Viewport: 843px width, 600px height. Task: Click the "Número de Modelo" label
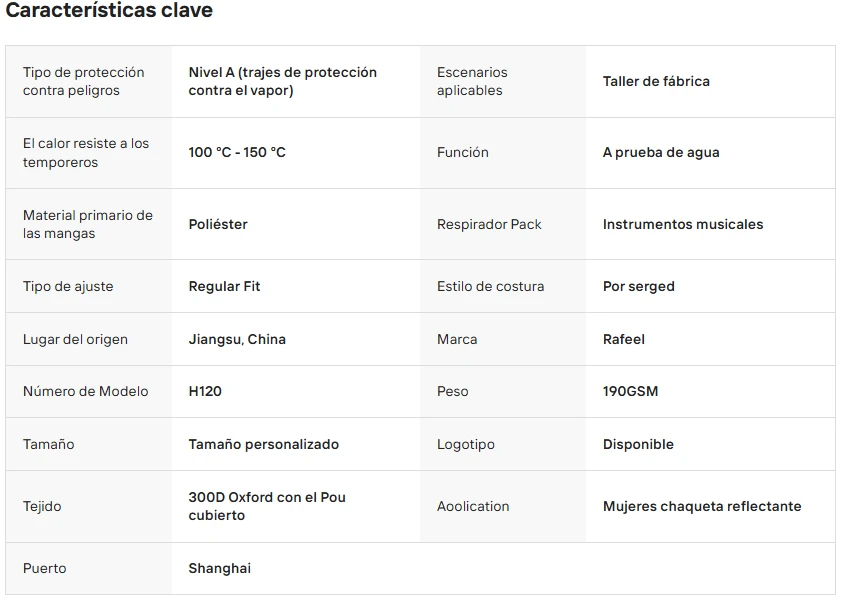(85, 391)
